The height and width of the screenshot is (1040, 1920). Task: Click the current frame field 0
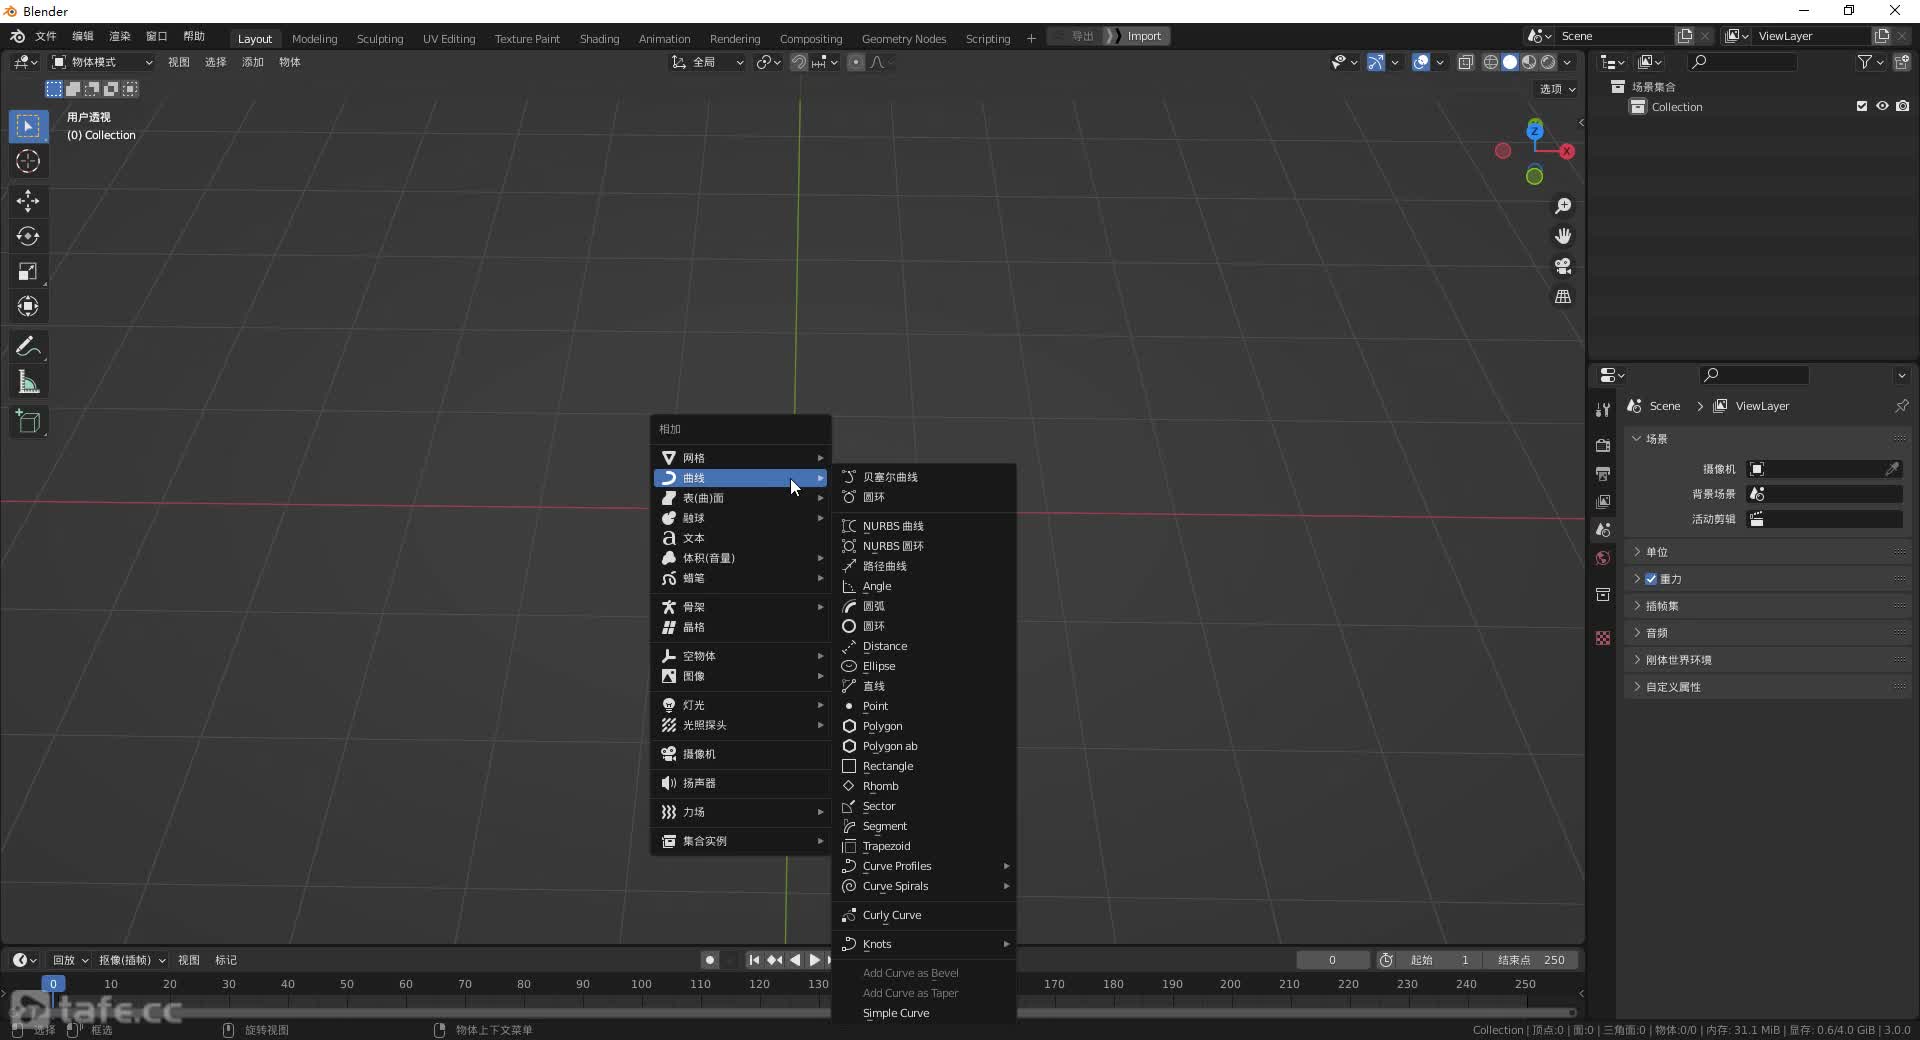(x=1332, y=960)
